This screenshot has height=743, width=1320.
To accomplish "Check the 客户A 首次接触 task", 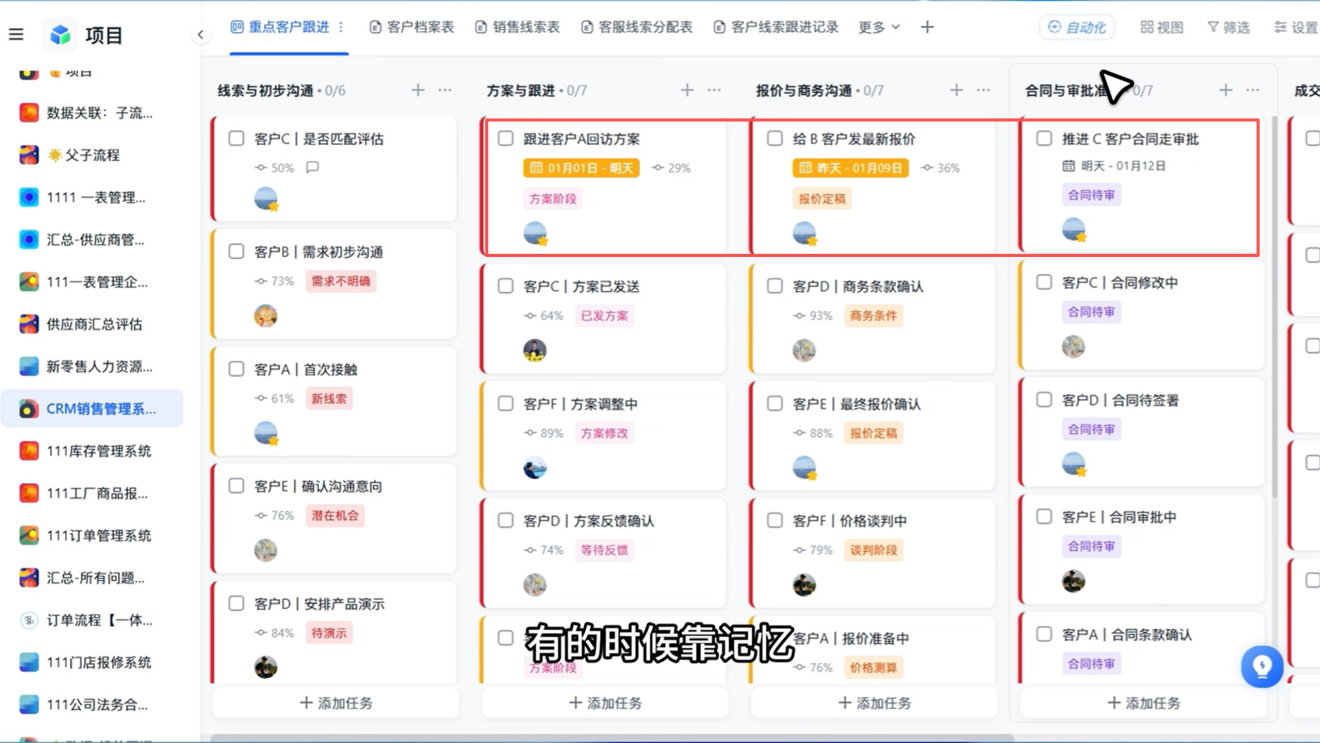I will coord(236,368).
